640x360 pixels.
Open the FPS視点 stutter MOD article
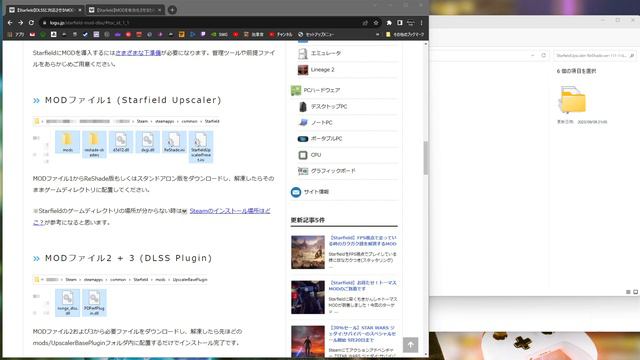(x=363, y=240)
